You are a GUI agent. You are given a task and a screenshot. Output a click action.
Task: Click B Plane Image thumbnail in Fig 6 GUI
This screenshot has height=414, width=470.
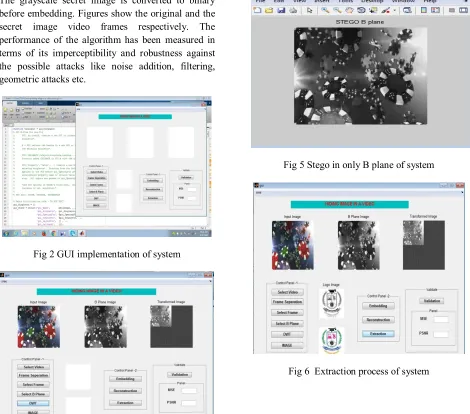359,245
